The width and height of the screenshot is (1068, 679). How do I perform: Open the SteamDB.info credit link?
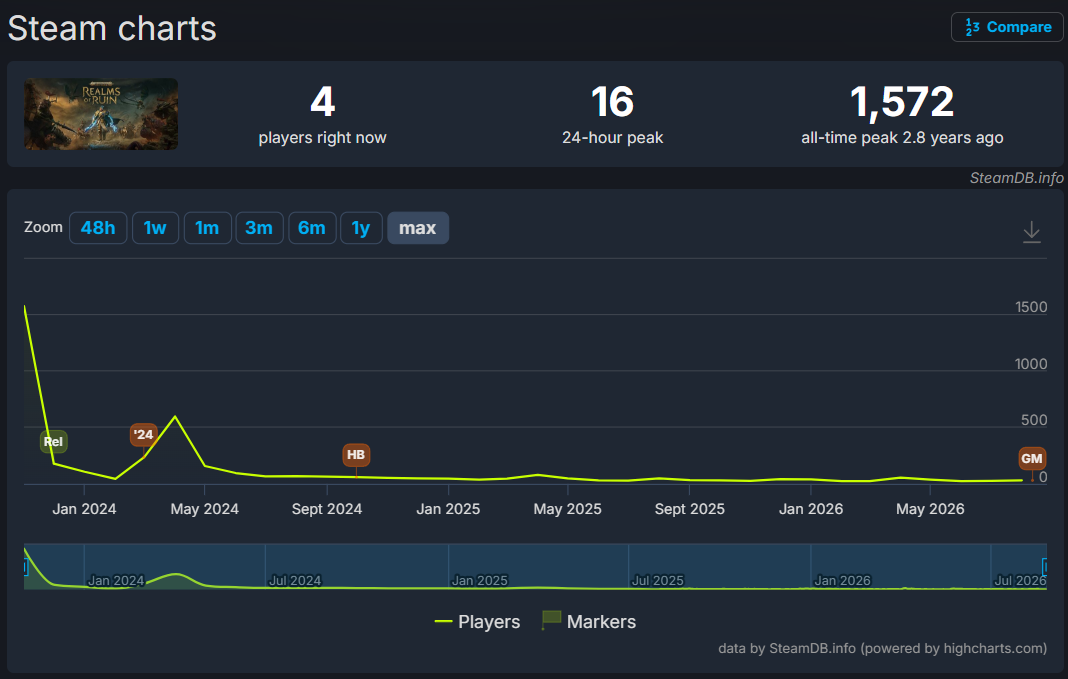point(1016,178)
